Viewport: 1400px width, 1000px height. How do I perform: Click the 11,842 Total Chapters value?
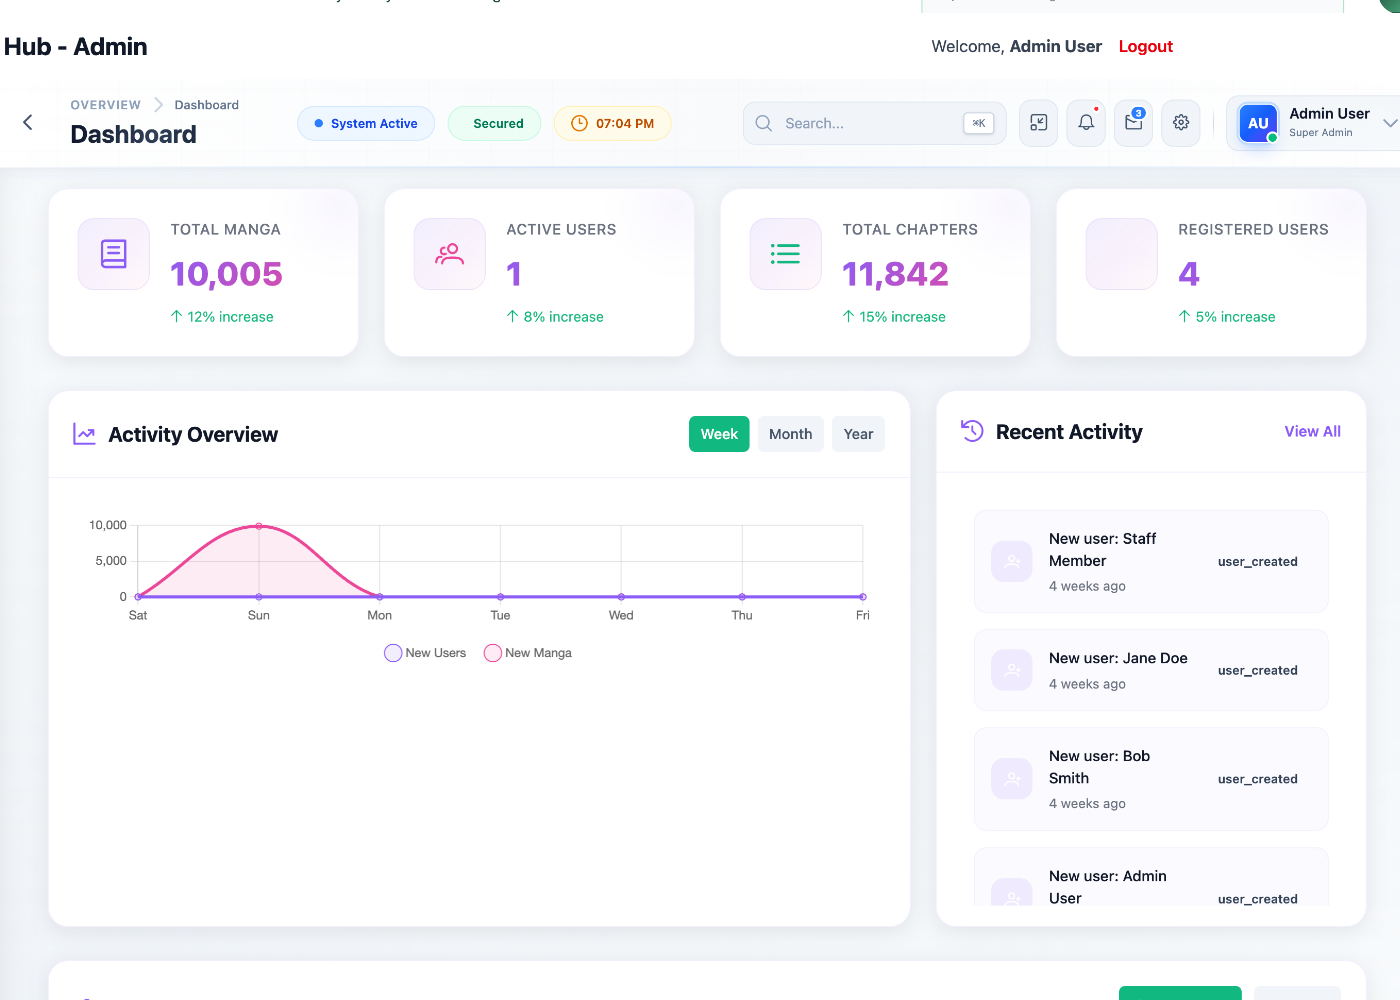(x=896, y=274)
